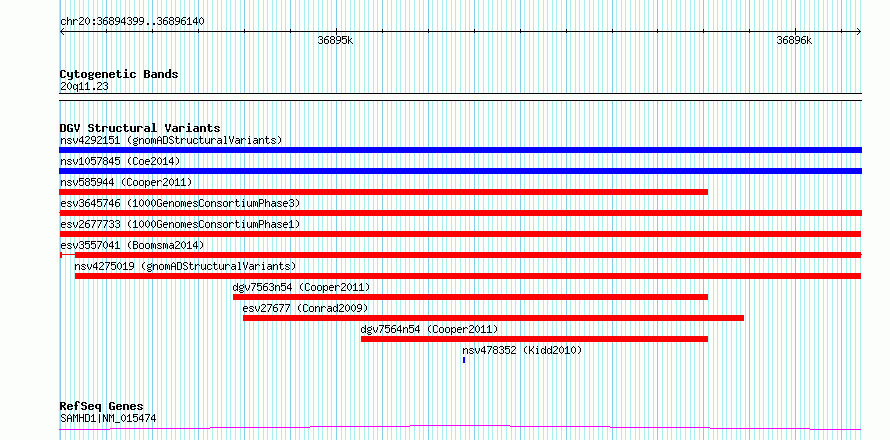Select the blue nsv4292151 variant bar
The height and width of the screenshot is (440, 890).
[x=460, y=150]
